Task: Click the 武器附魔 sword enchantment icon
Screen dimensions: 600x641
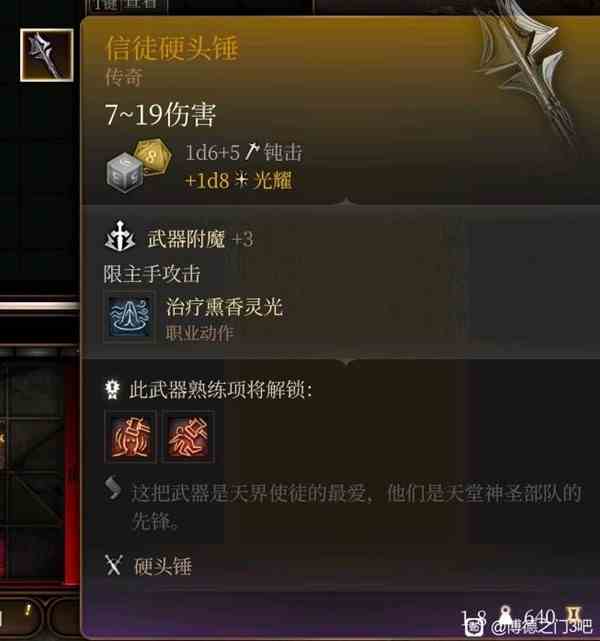Action: [120, 237]
